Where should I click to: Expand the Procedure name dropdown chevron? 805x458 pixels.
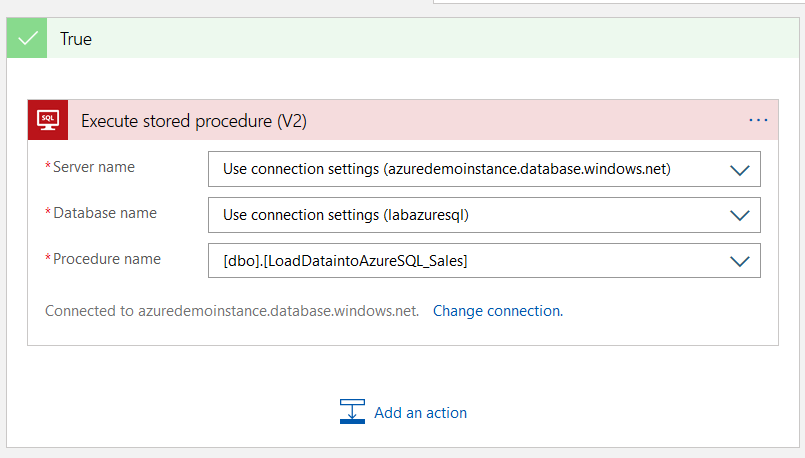point(740,261)
